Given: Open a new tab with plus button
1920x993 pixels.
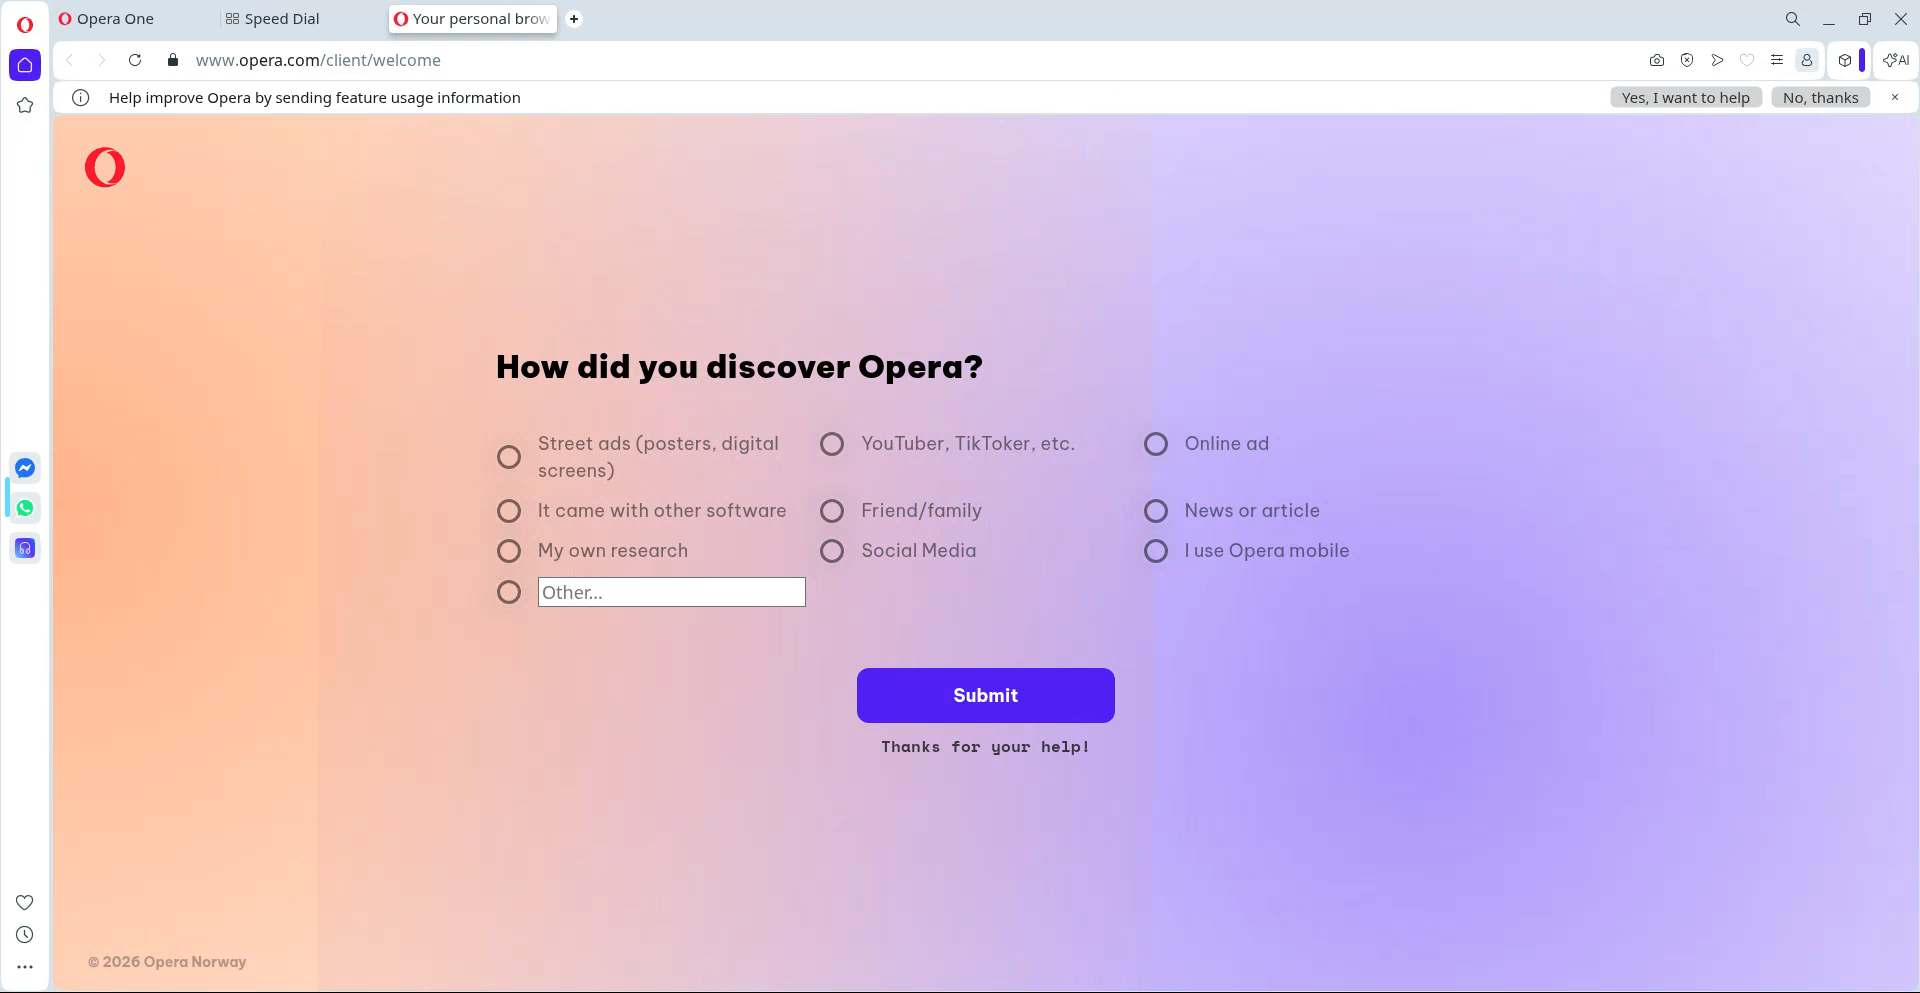Looking at the screenshot, I should (574, 19).
